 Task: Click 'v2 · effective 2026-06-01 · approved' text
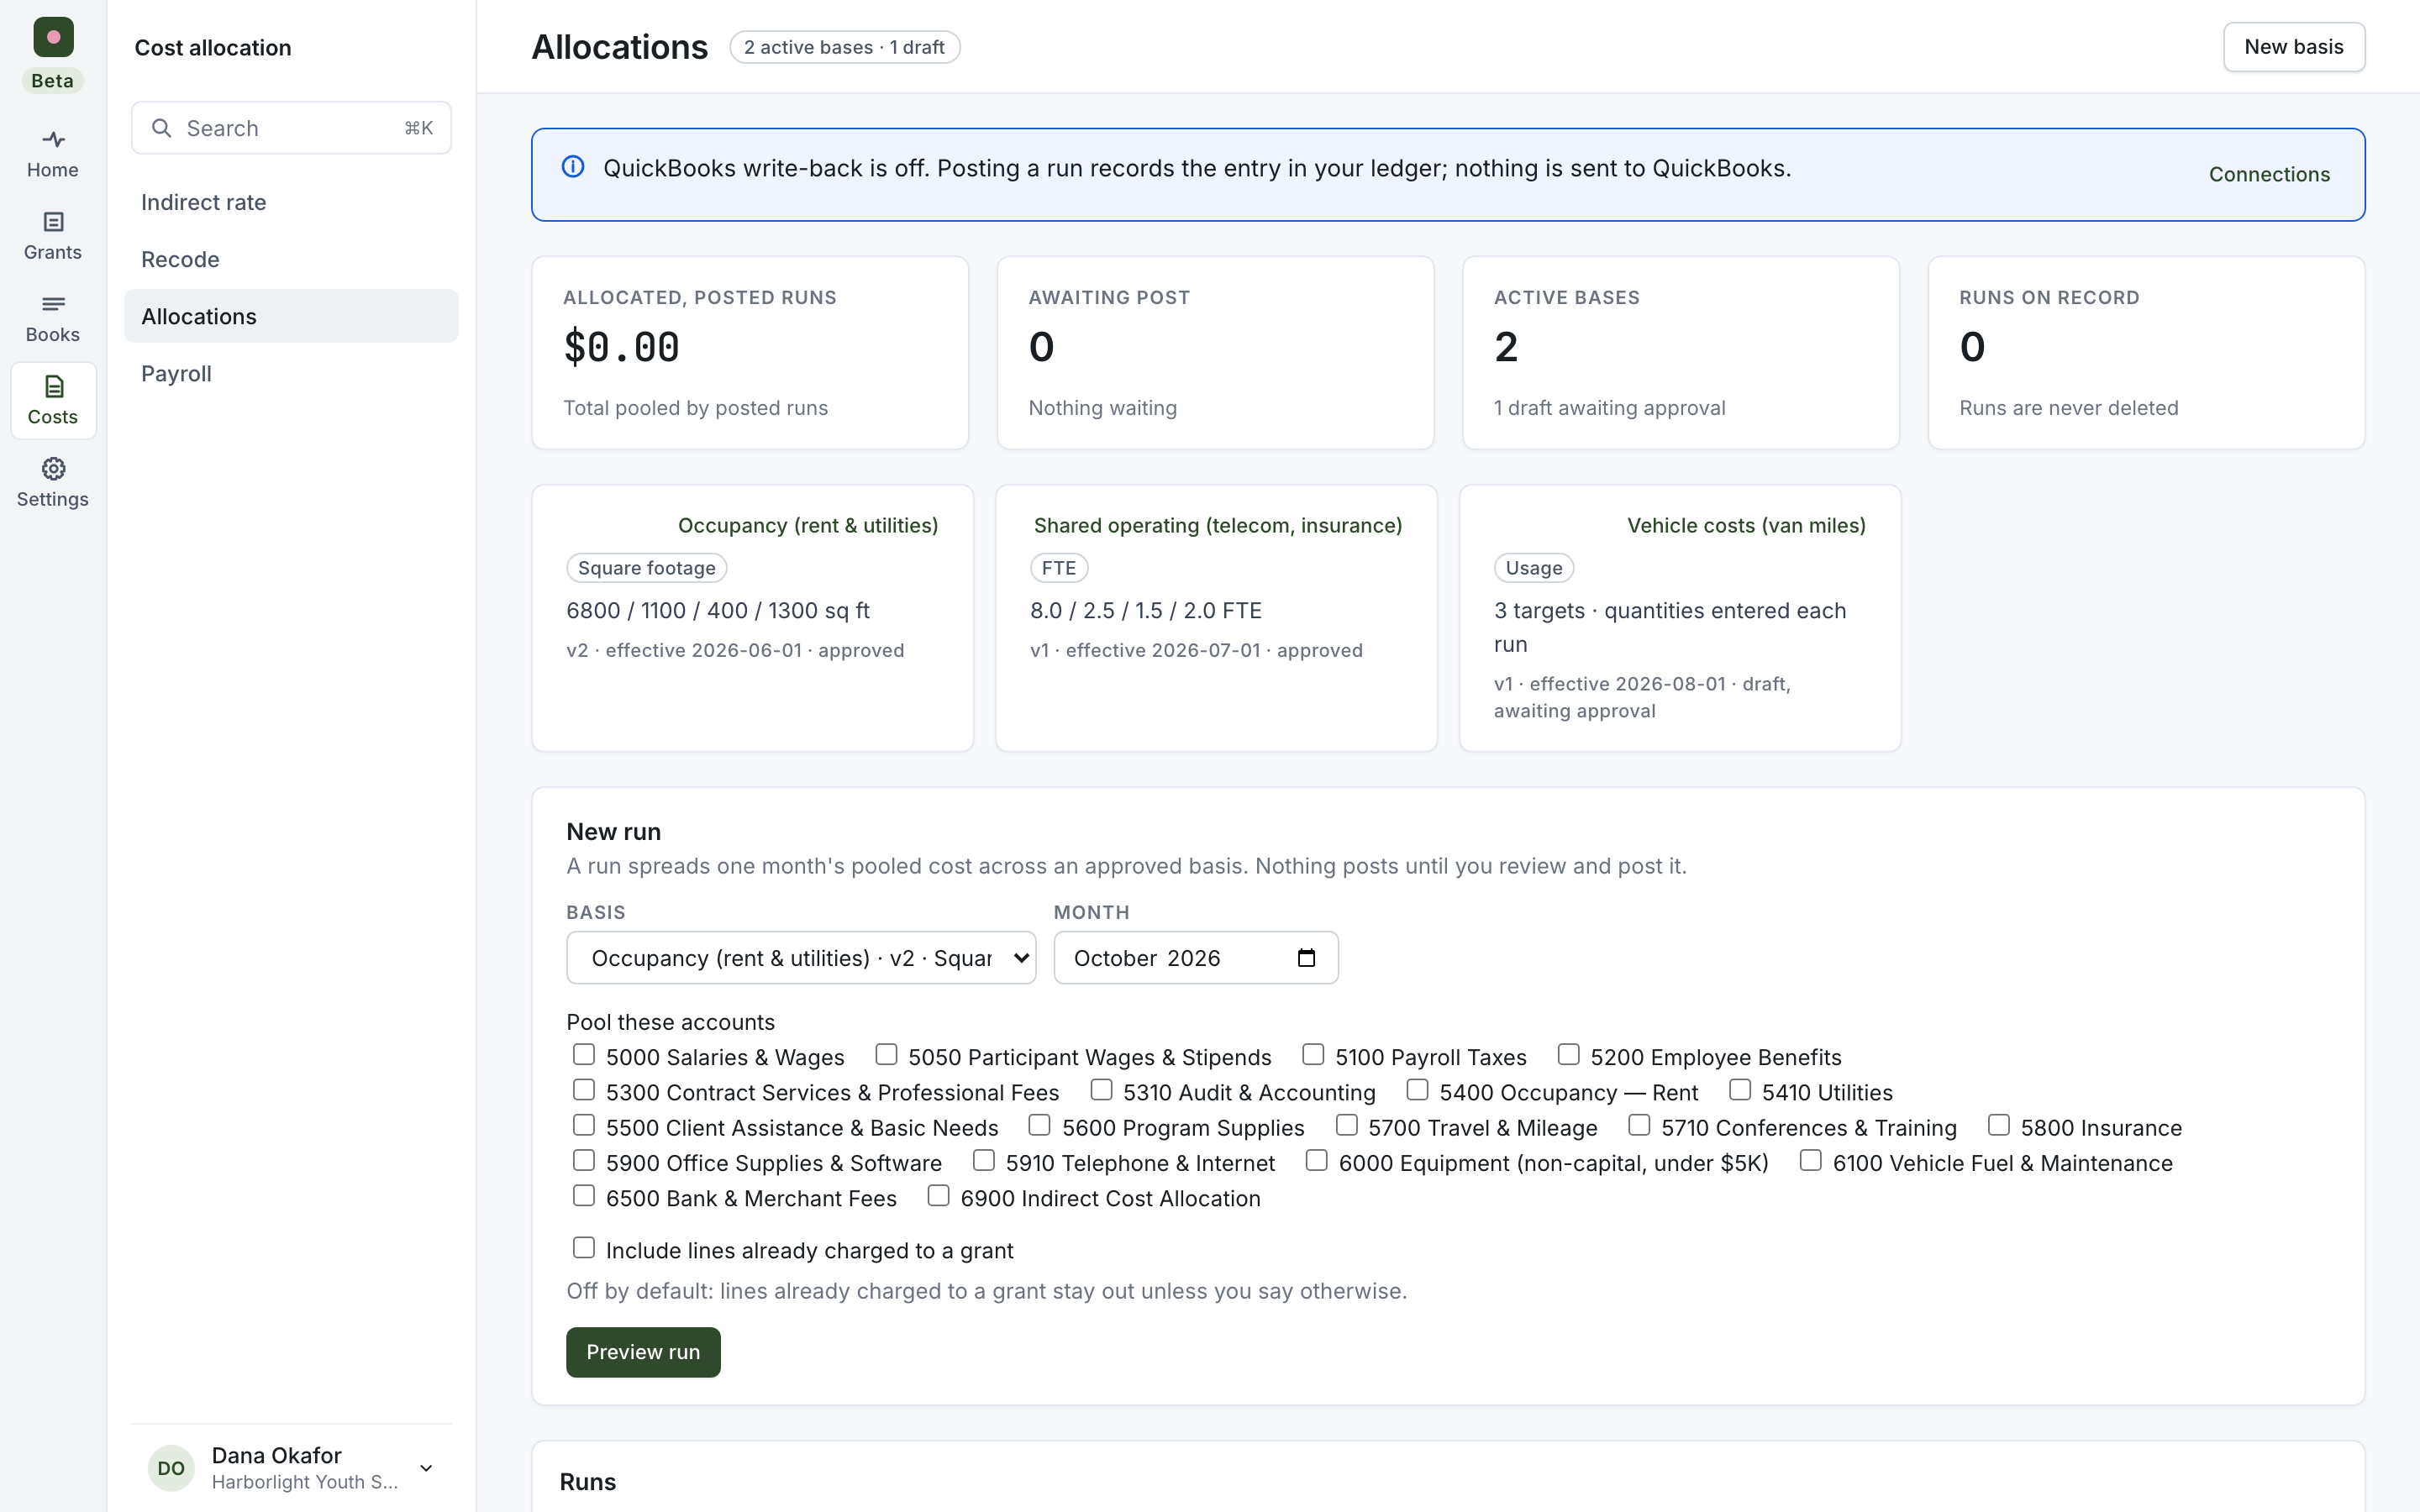pyautogui.click(x=735, y=650)
